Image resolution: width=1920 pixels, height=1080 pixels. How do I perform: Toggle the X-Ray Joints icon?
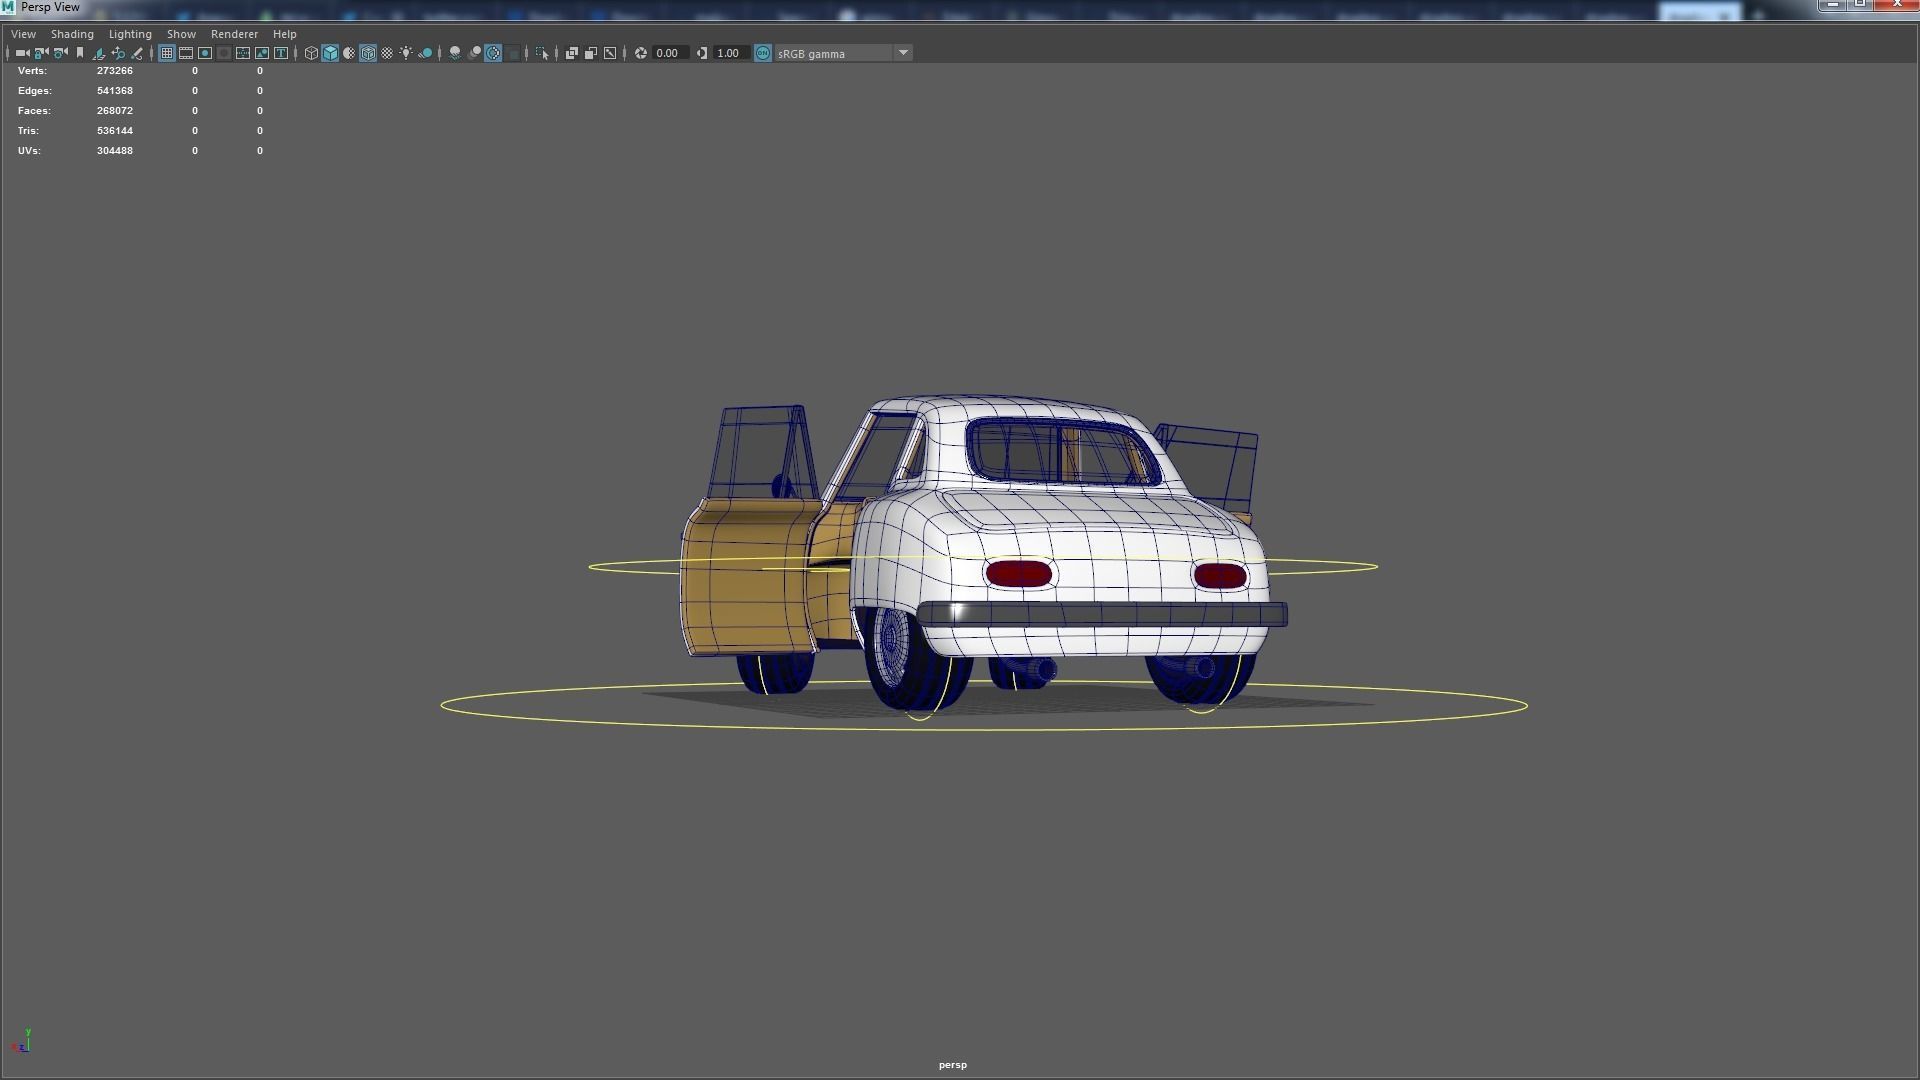[x=610, y=53]
